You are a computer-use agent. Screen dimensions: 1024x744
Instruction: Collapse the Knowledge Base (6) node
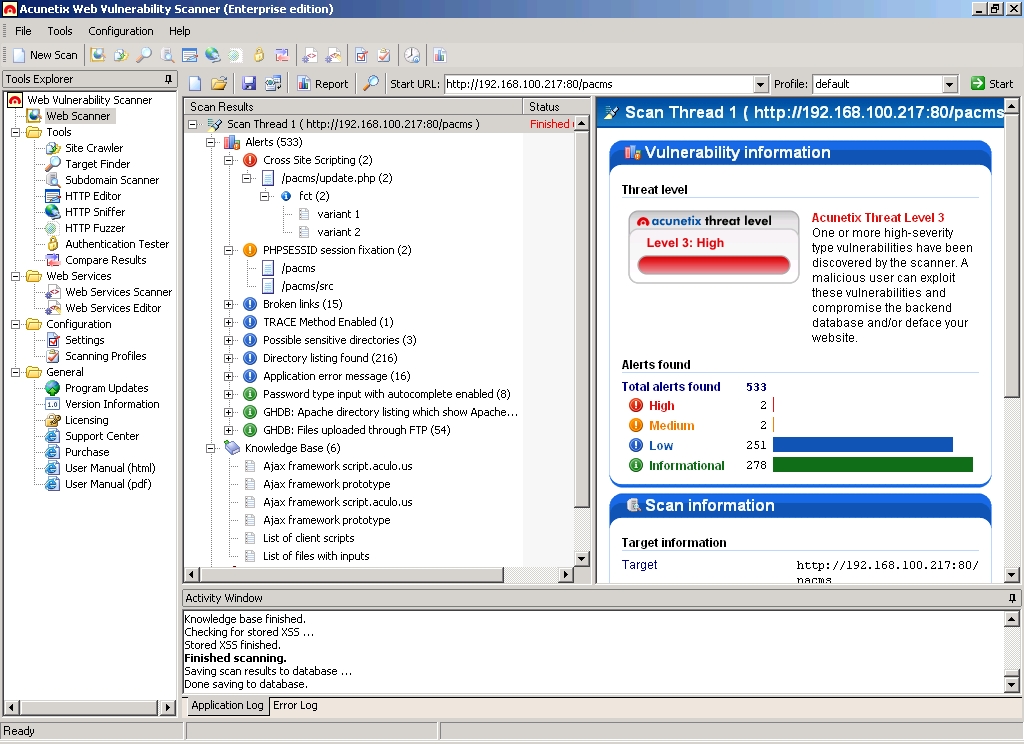[x=211, y=448]
